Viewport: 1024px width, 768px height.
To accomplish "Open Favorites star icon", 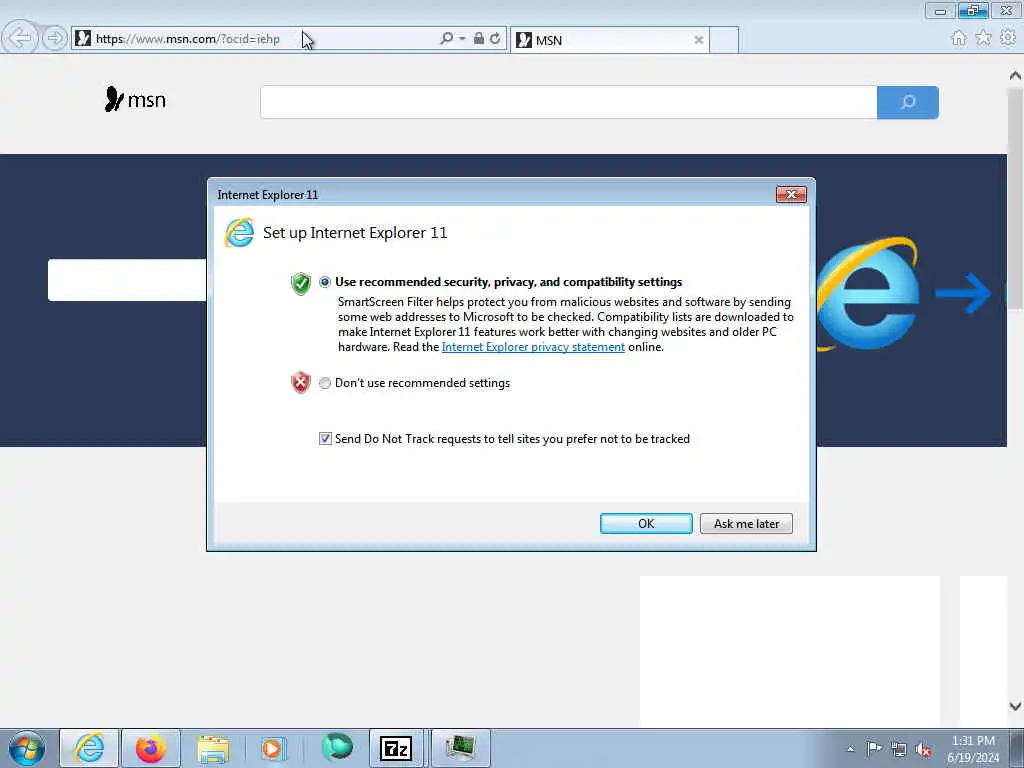I will point(984,38).
